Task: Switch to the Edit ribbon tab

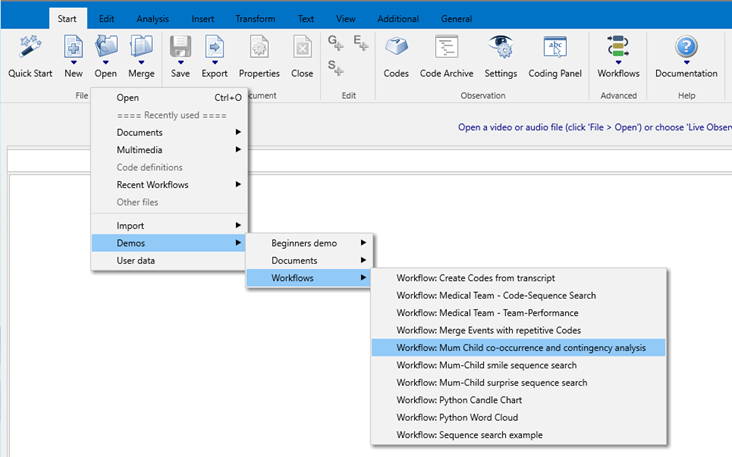Action: [x=106, y=19]
